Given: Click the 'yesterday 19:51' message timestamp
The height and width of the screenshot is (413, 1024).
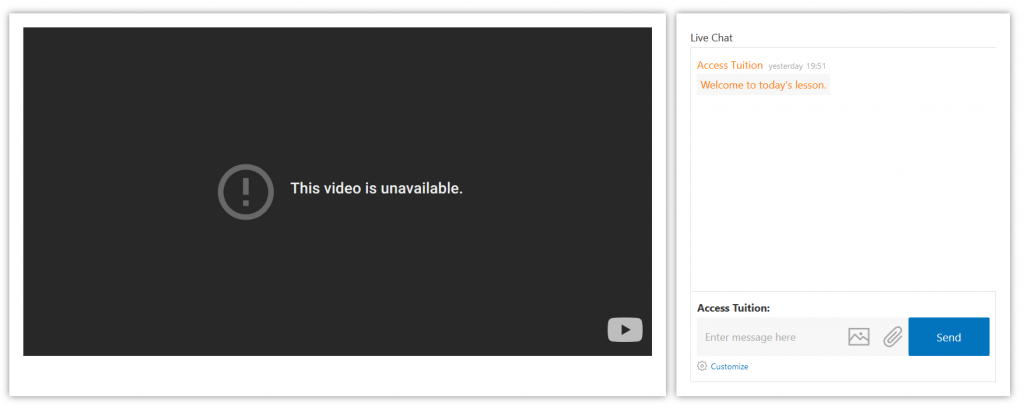Looking at the screenshot, I should pos(797,66).
